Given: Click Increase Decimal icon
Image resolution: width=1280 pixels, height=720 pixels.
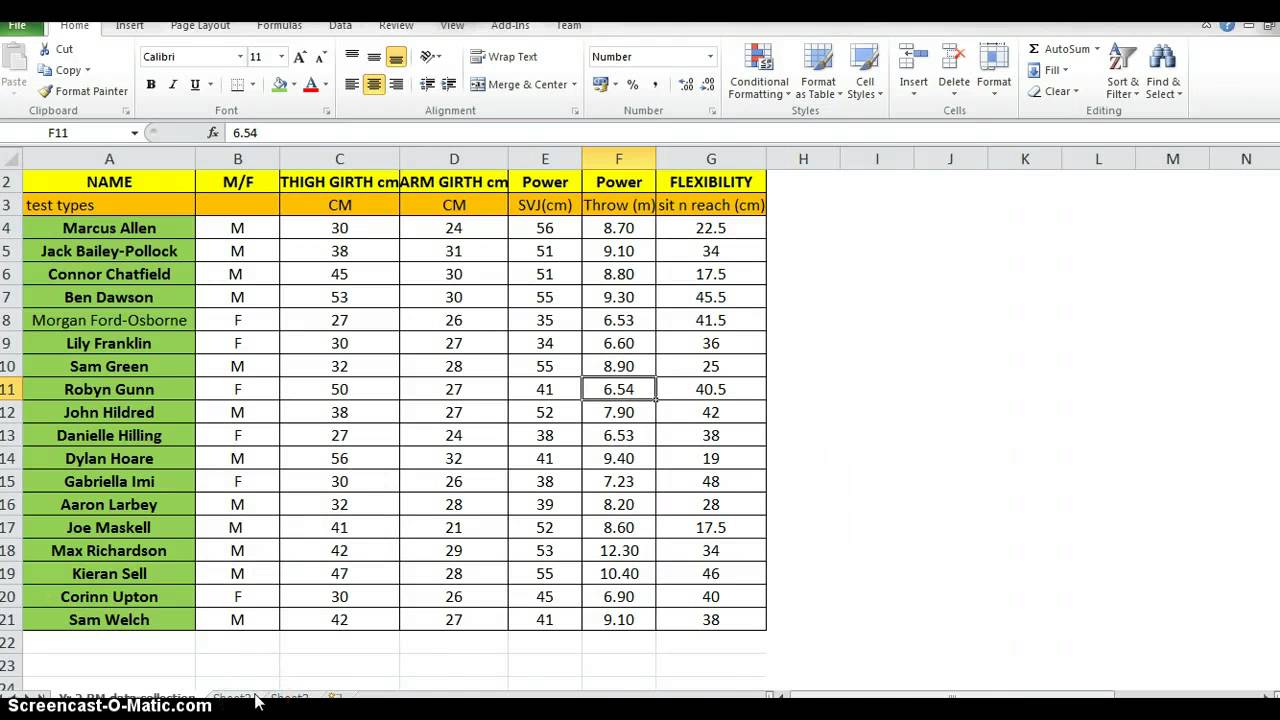Looking at the screenshot, I should pyautogui.click(x=685, y=85).
